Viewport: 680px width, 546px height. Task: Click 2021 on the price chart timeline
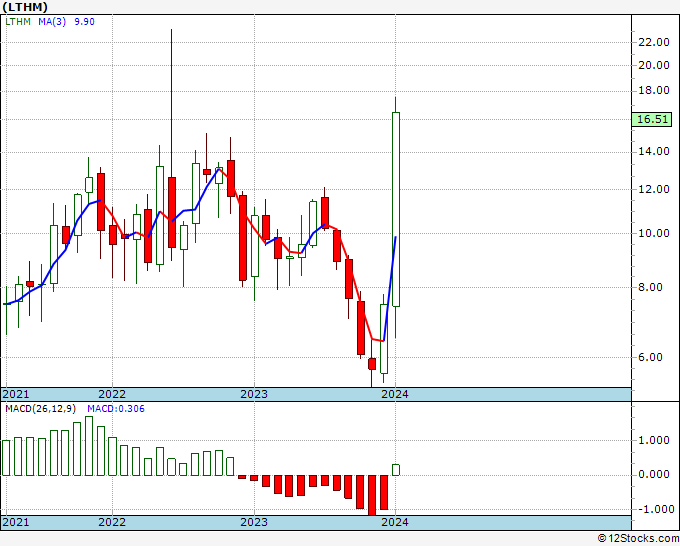(16, 394)
